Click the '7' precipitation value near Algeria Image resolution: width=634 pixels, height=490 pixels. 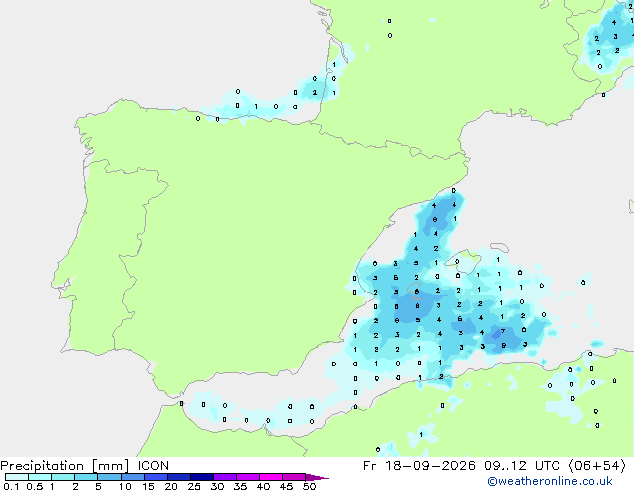tap(503, 331)
